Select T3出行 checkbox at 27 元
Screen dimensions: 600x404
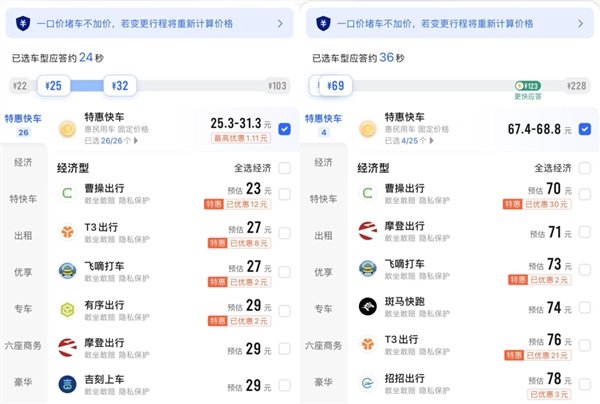284,233
